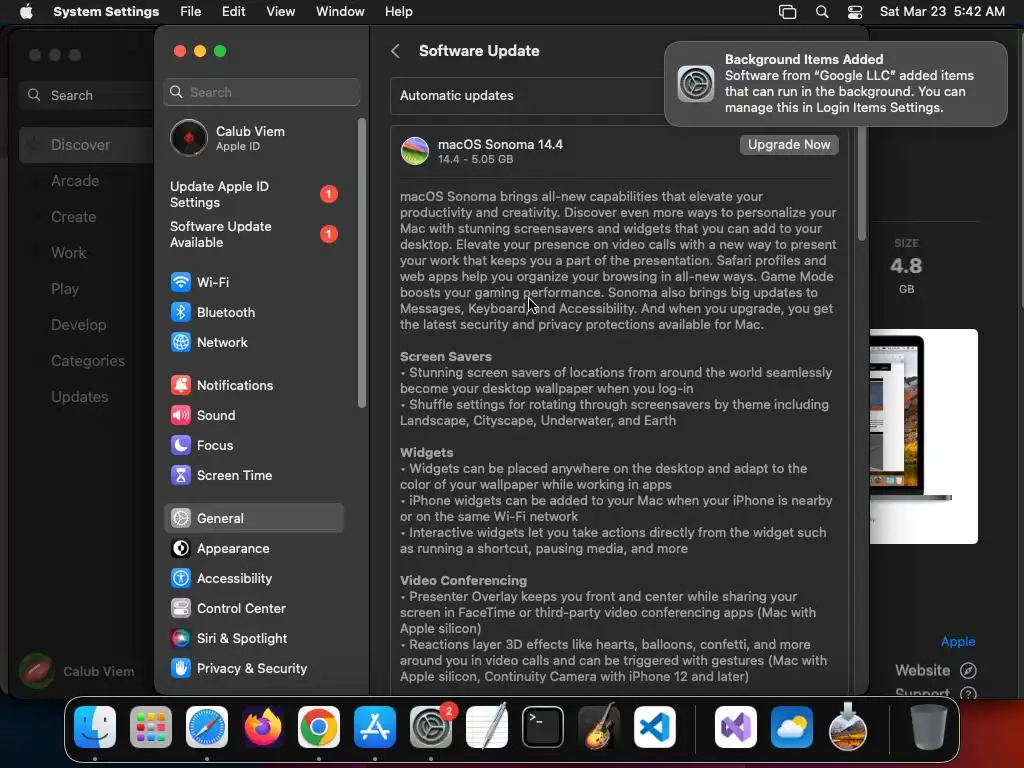Click the macOS Sonoma update icon
The height and width of the screenshot is (768, 1024).
[415, 151]
